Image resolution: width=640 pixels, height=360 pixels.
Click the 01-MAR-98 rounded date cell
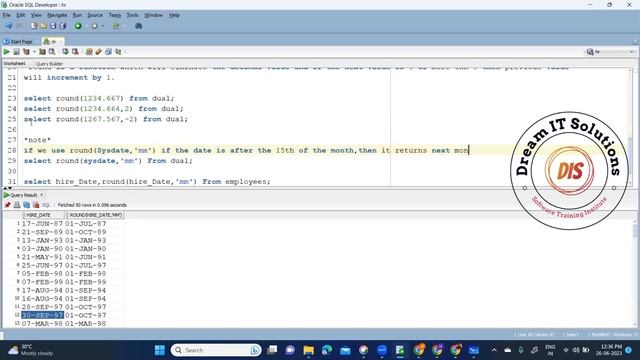pyautogui.click(x=86, y=323)
